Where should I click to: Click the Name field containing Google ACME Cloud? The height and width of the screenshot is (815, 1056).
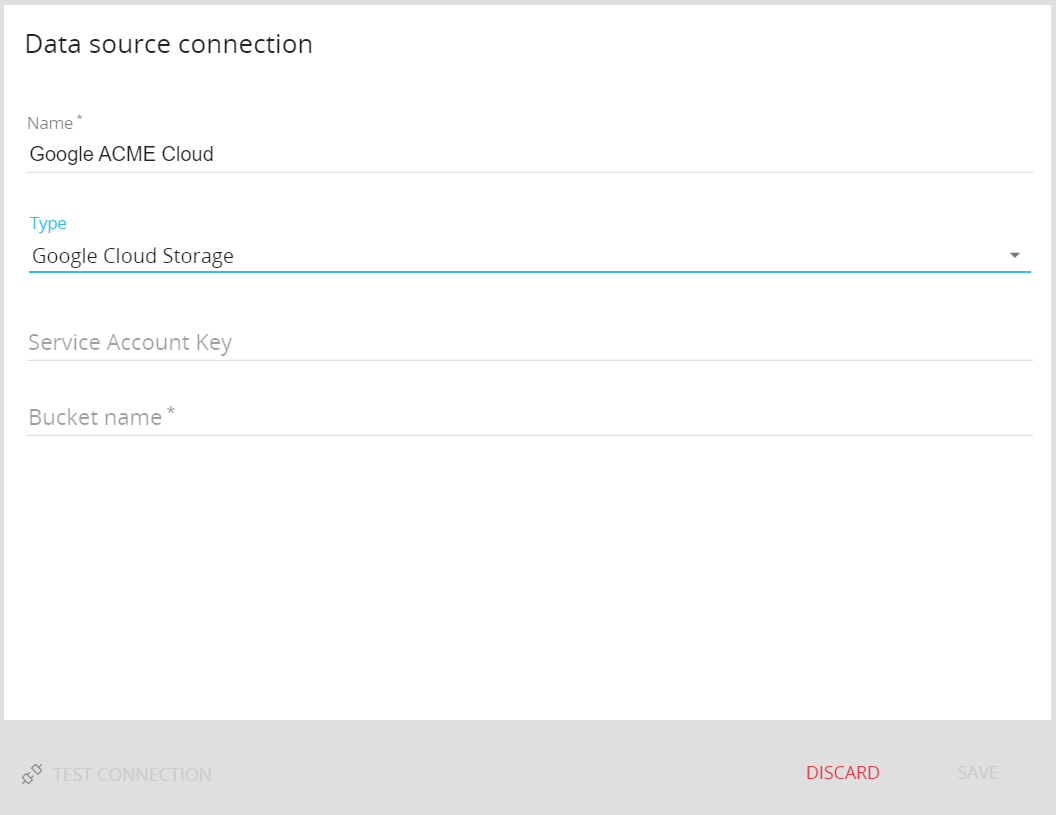[x=529, y=154]
